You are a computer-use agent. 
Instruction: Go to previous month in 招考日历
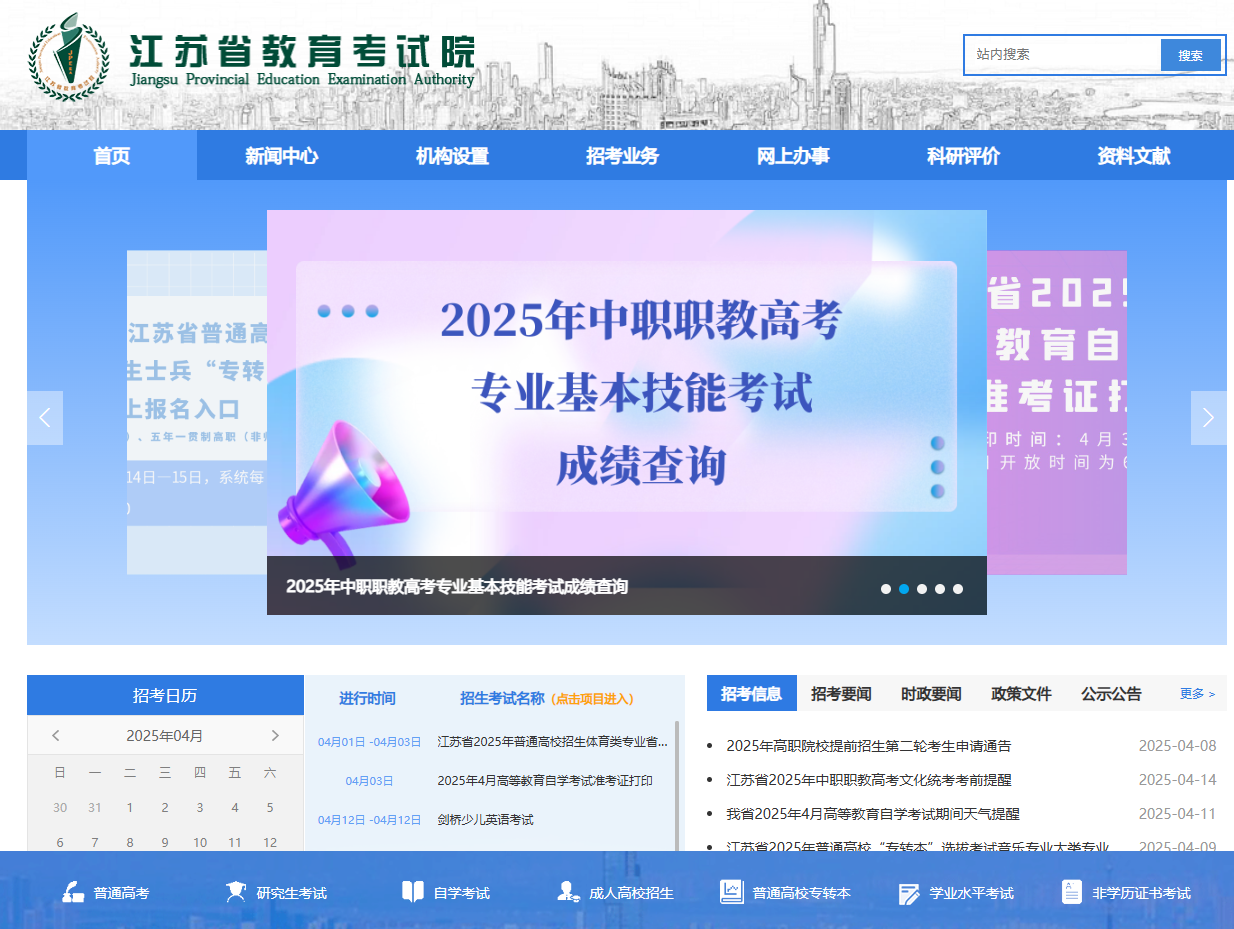pyautogui.click(x=56, y=735)
